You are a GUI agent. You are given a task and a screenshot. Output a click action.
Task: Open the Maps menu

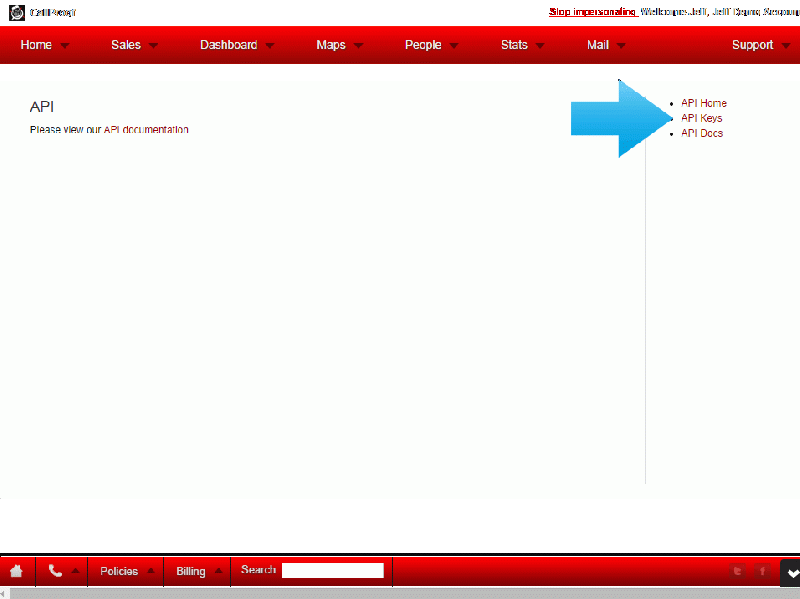[338, 45]
